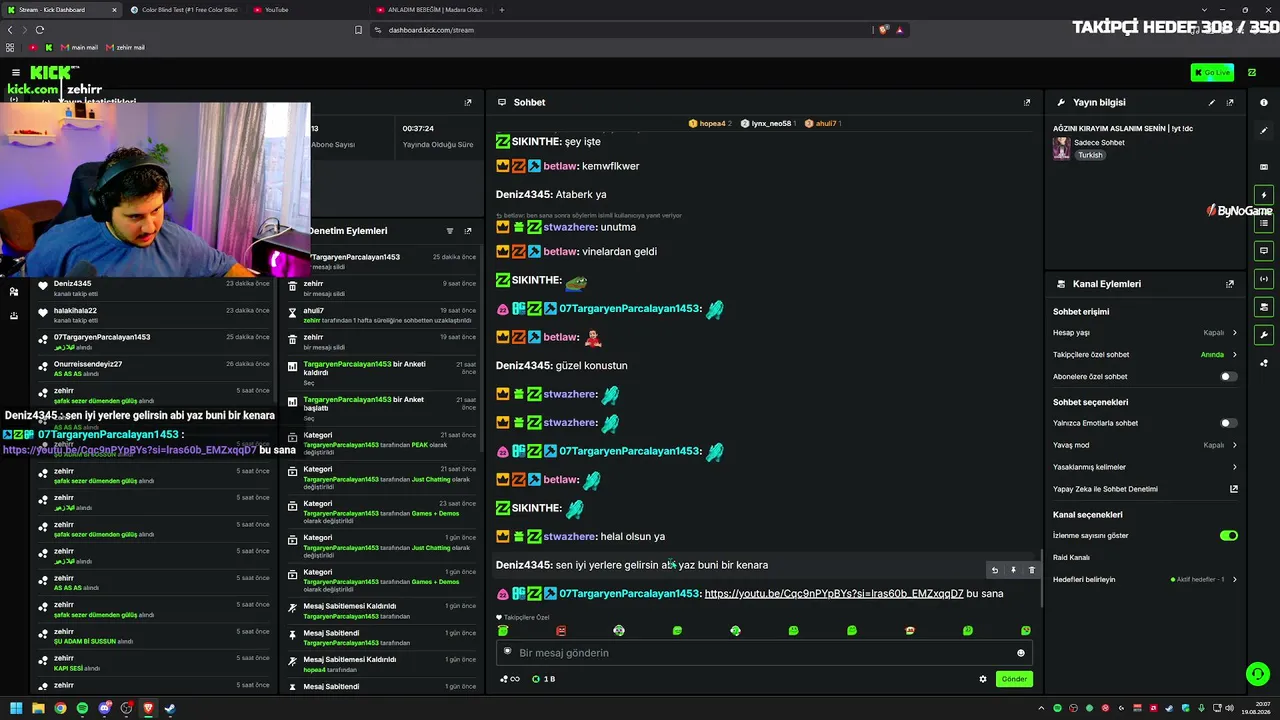This screenshot has width=1280, height=720.
Task: Pop out the Denetim Eylemleri panel
Action: 468,231
